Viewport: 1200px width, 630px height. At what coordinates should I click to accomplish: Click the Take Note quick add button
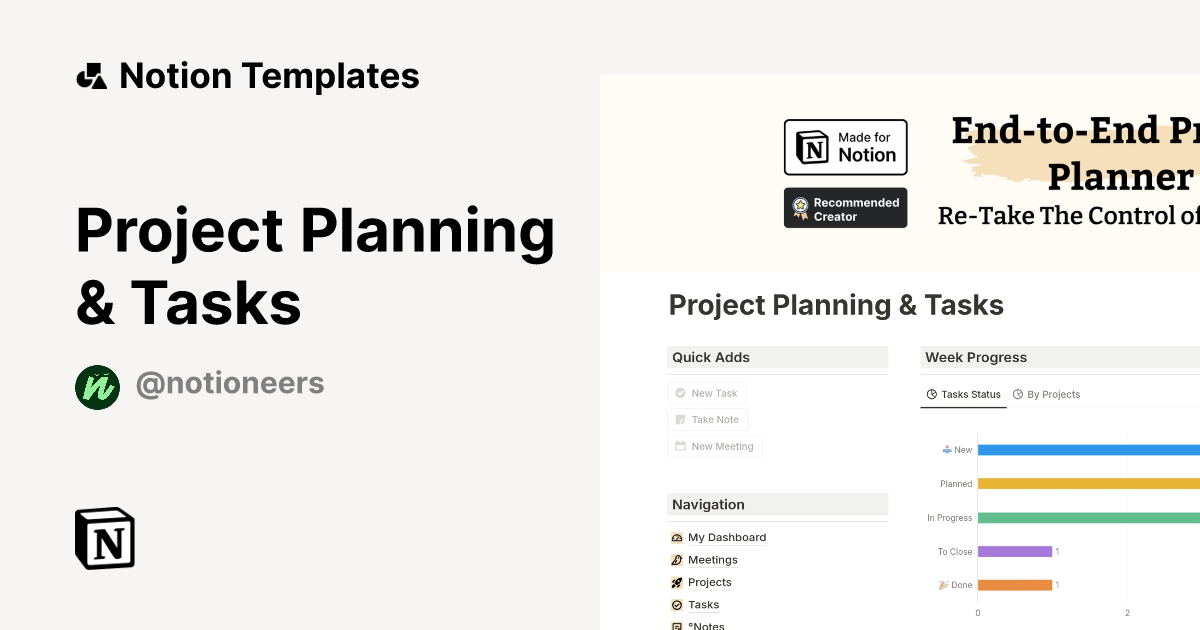707,419
